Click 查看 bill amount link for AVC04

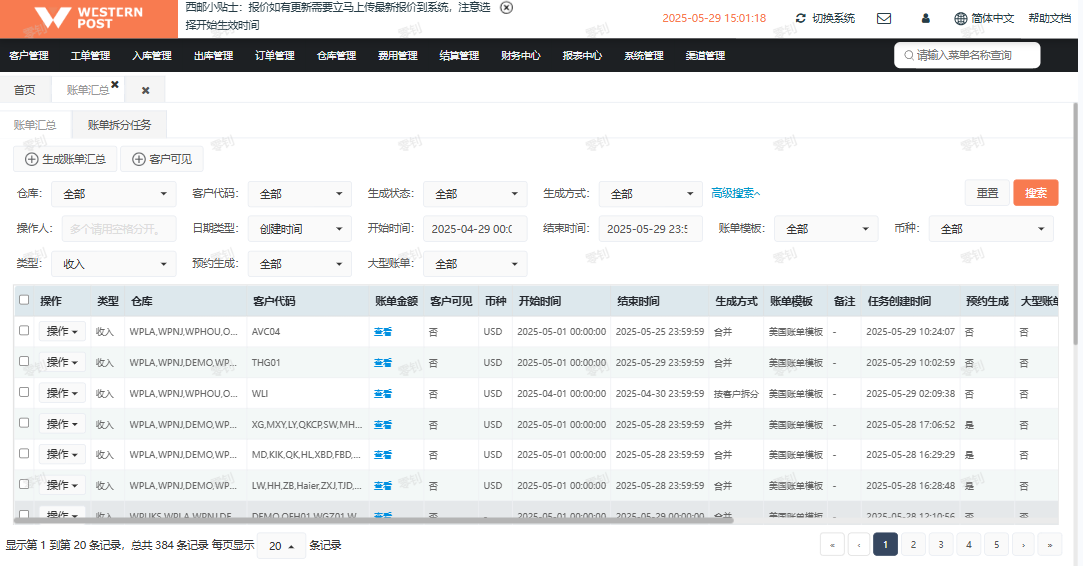383,332
